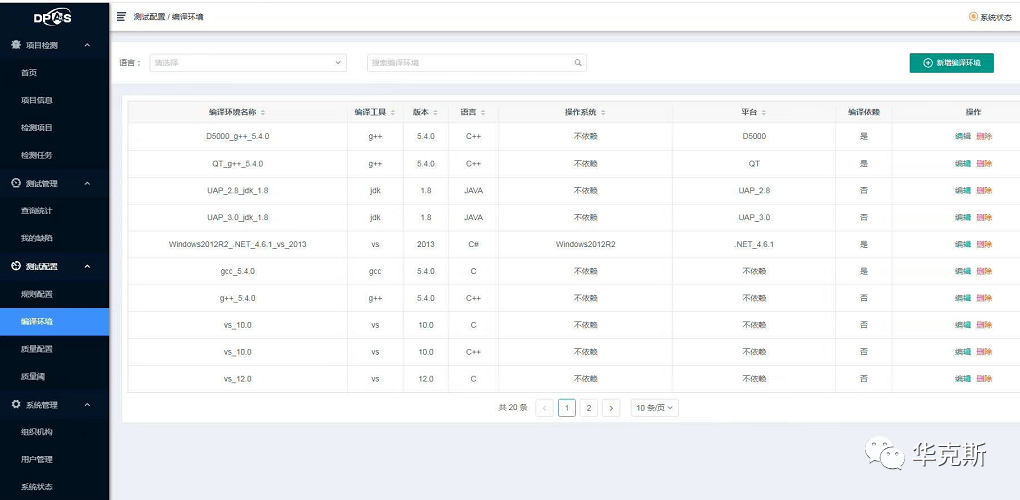Sort by the 操作系统 column header icon
The height and width of the screenshot is (500, 1020).
pos(604,112)
